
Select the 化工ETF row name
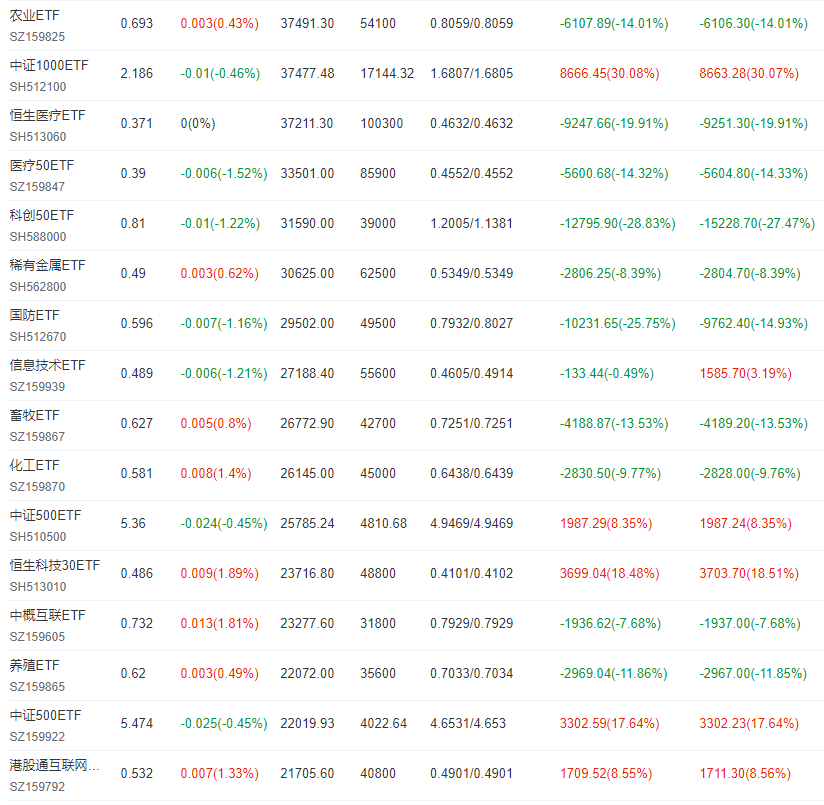(35, 466)
